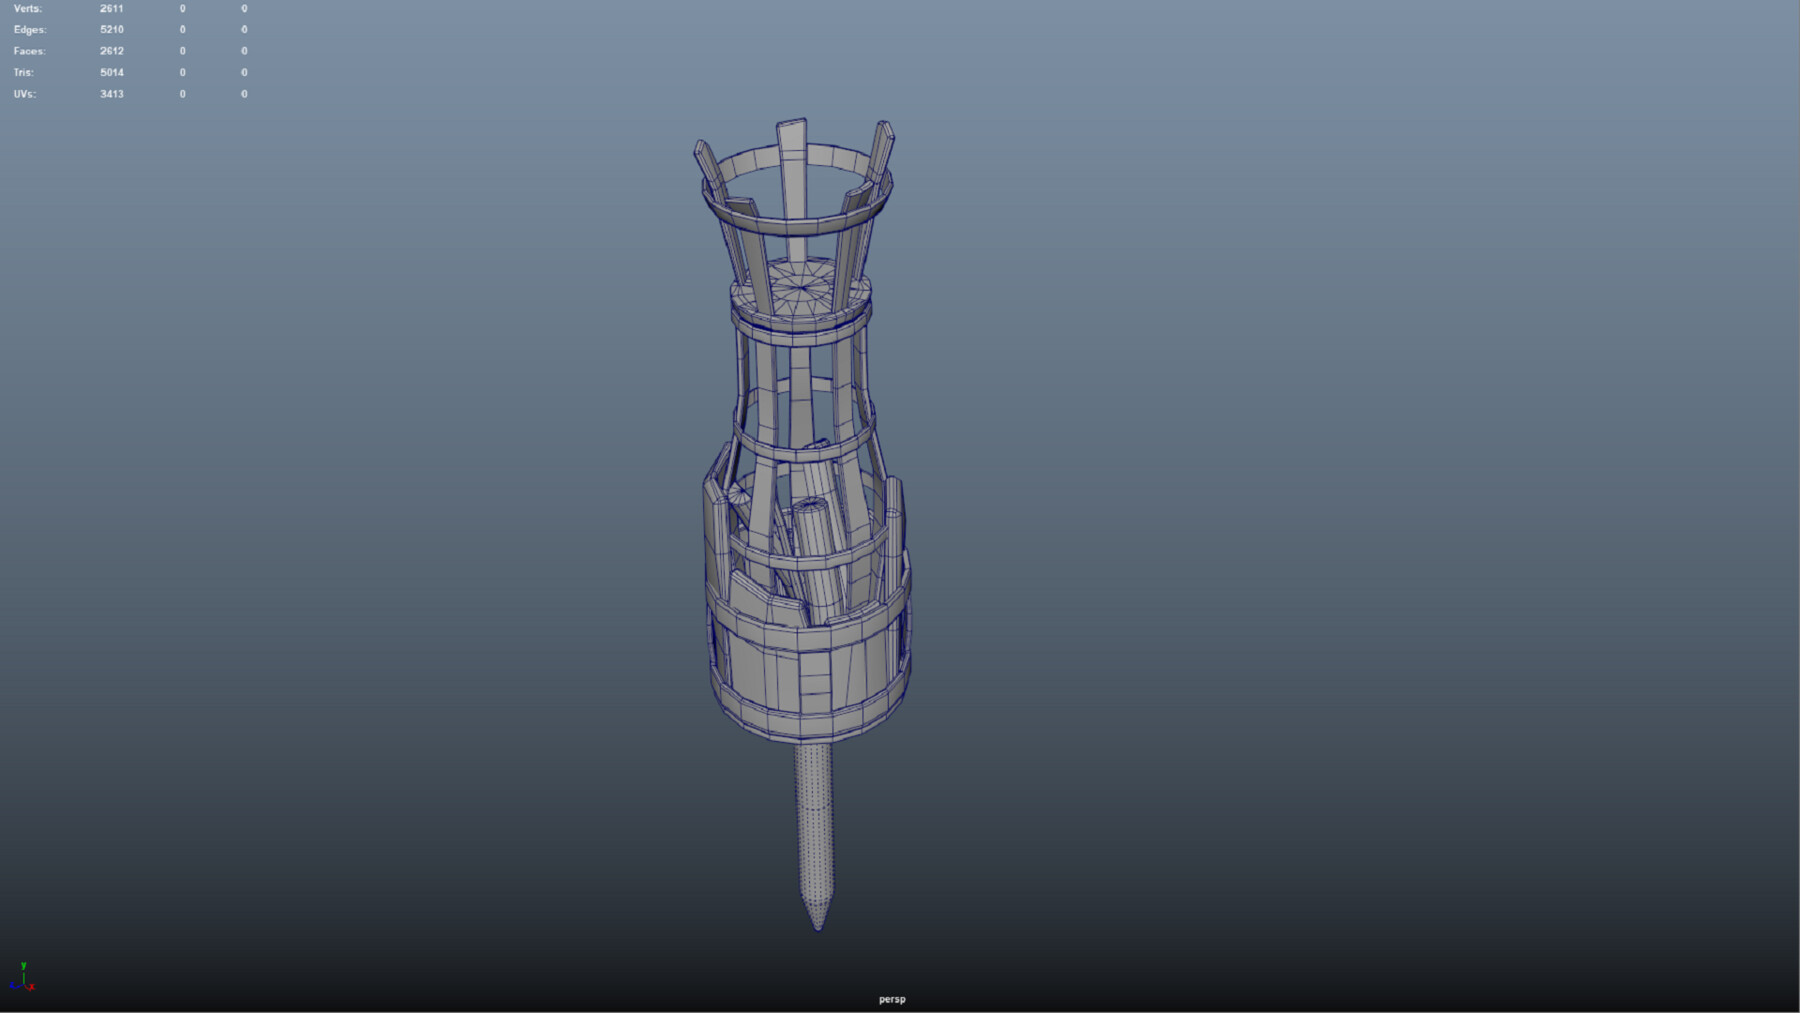Image resolution: width=1800 pixels, height=1013 pixels.
Task: Click the UVs count value 3413
Action: [x=112, y=93]
